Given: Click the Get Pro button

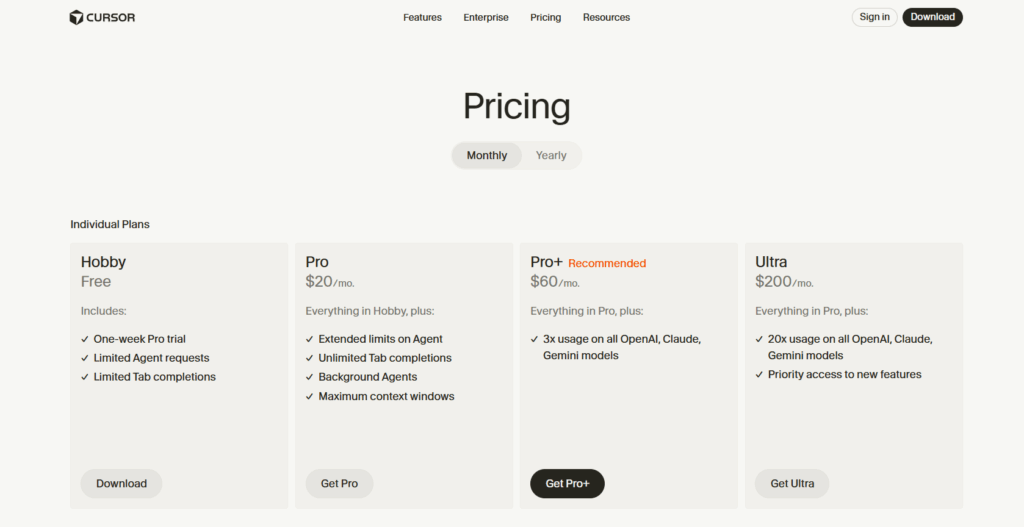Looking at the screenshot, I should coord(339,483).
